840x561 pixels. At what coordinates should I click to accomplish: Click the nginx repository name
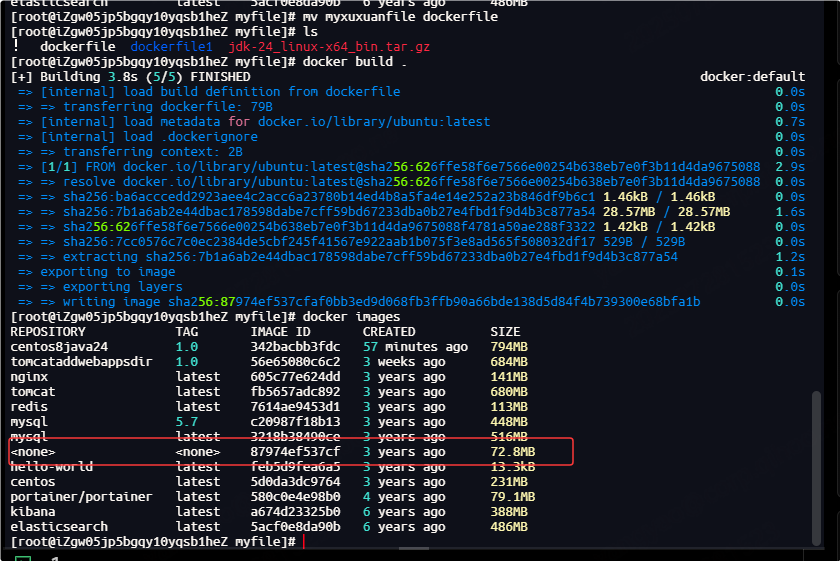pyautogui.click(x=29, y=377)
